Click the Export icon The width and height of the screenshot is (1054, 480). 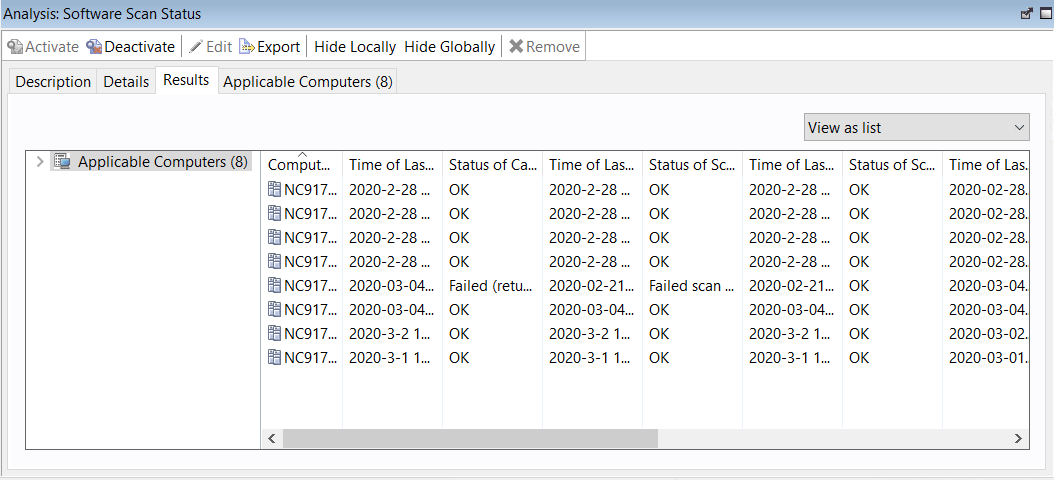pos(247,47)
